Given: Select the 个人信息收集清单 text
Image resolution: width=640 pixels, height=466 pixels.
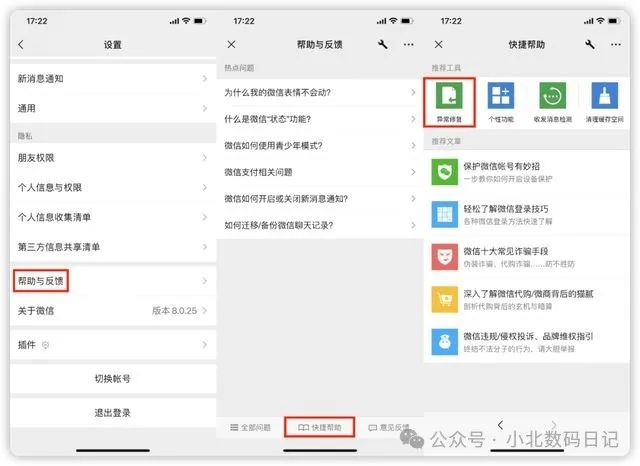Looking at the screenshot, I should click(x=54, y=217).
